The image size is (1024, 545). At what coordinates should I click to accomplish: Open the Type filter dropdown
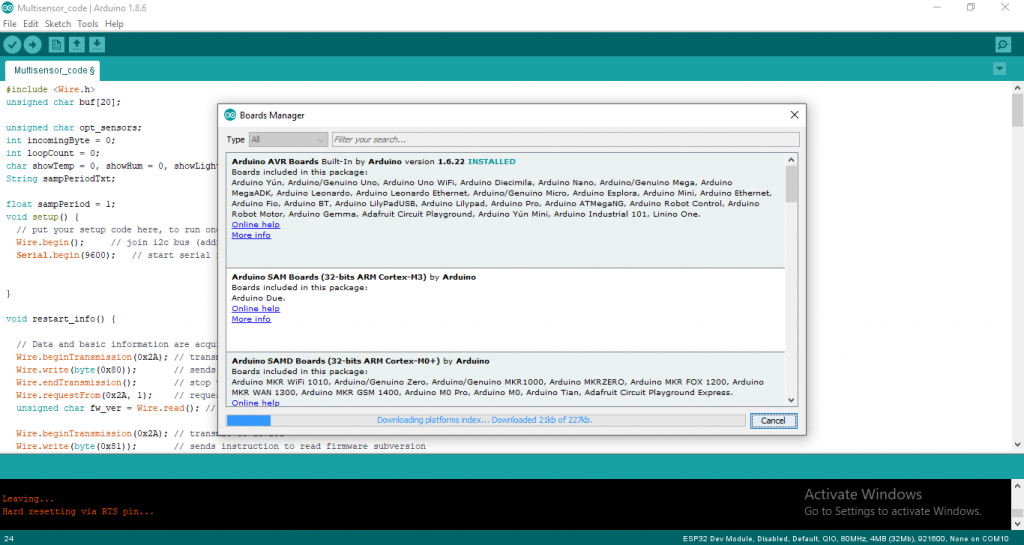point(288,140)
